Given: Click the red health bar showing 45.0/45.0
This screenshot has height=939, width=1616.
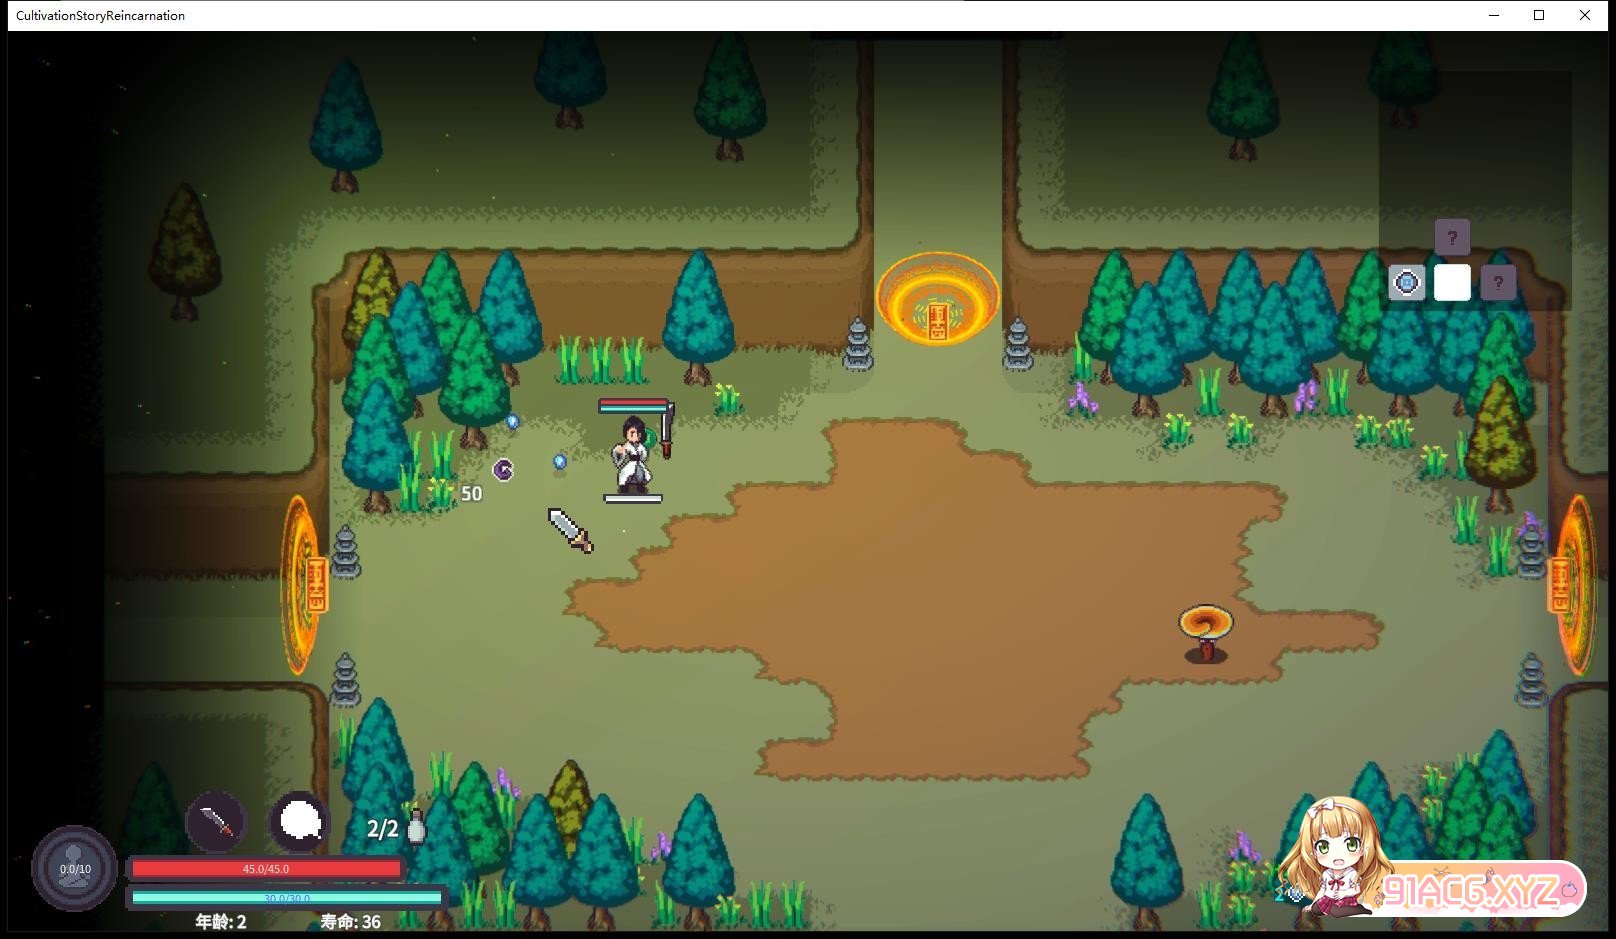Looking at the screenshot, I should (x=266, y=869).
